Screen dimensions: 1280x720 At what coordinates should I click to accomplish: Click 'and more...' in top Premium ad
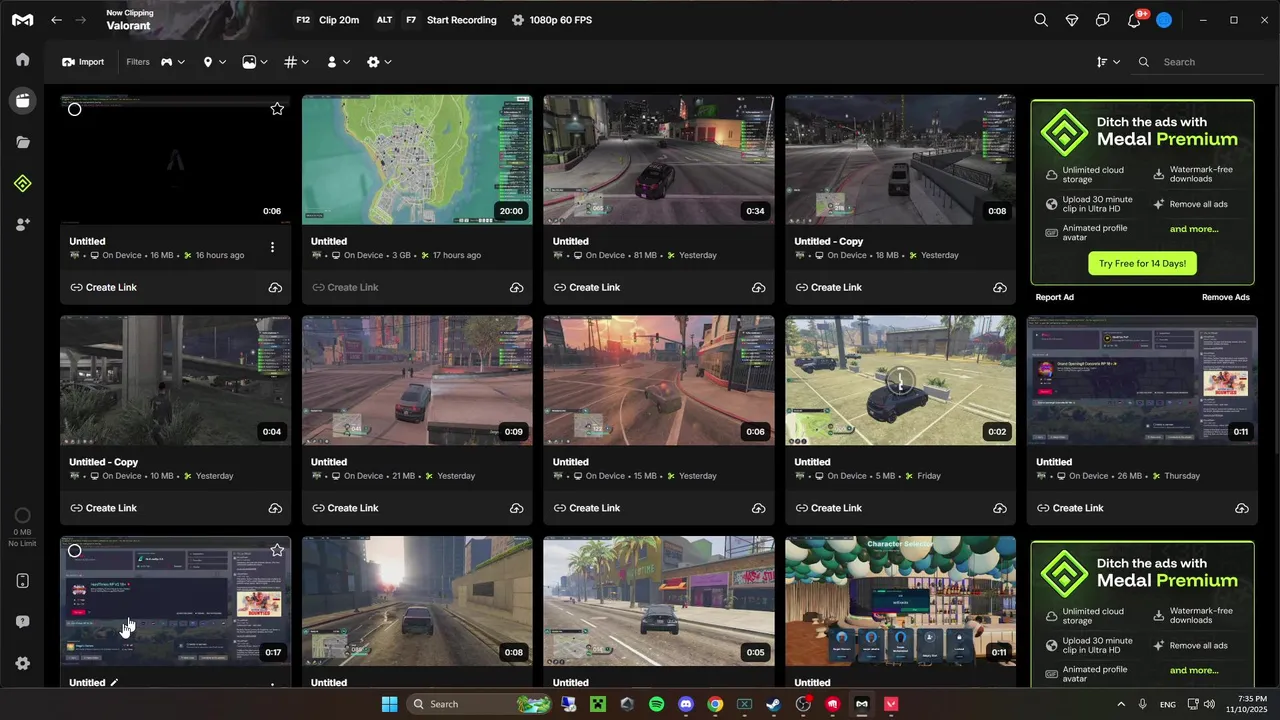point(1194,229)
